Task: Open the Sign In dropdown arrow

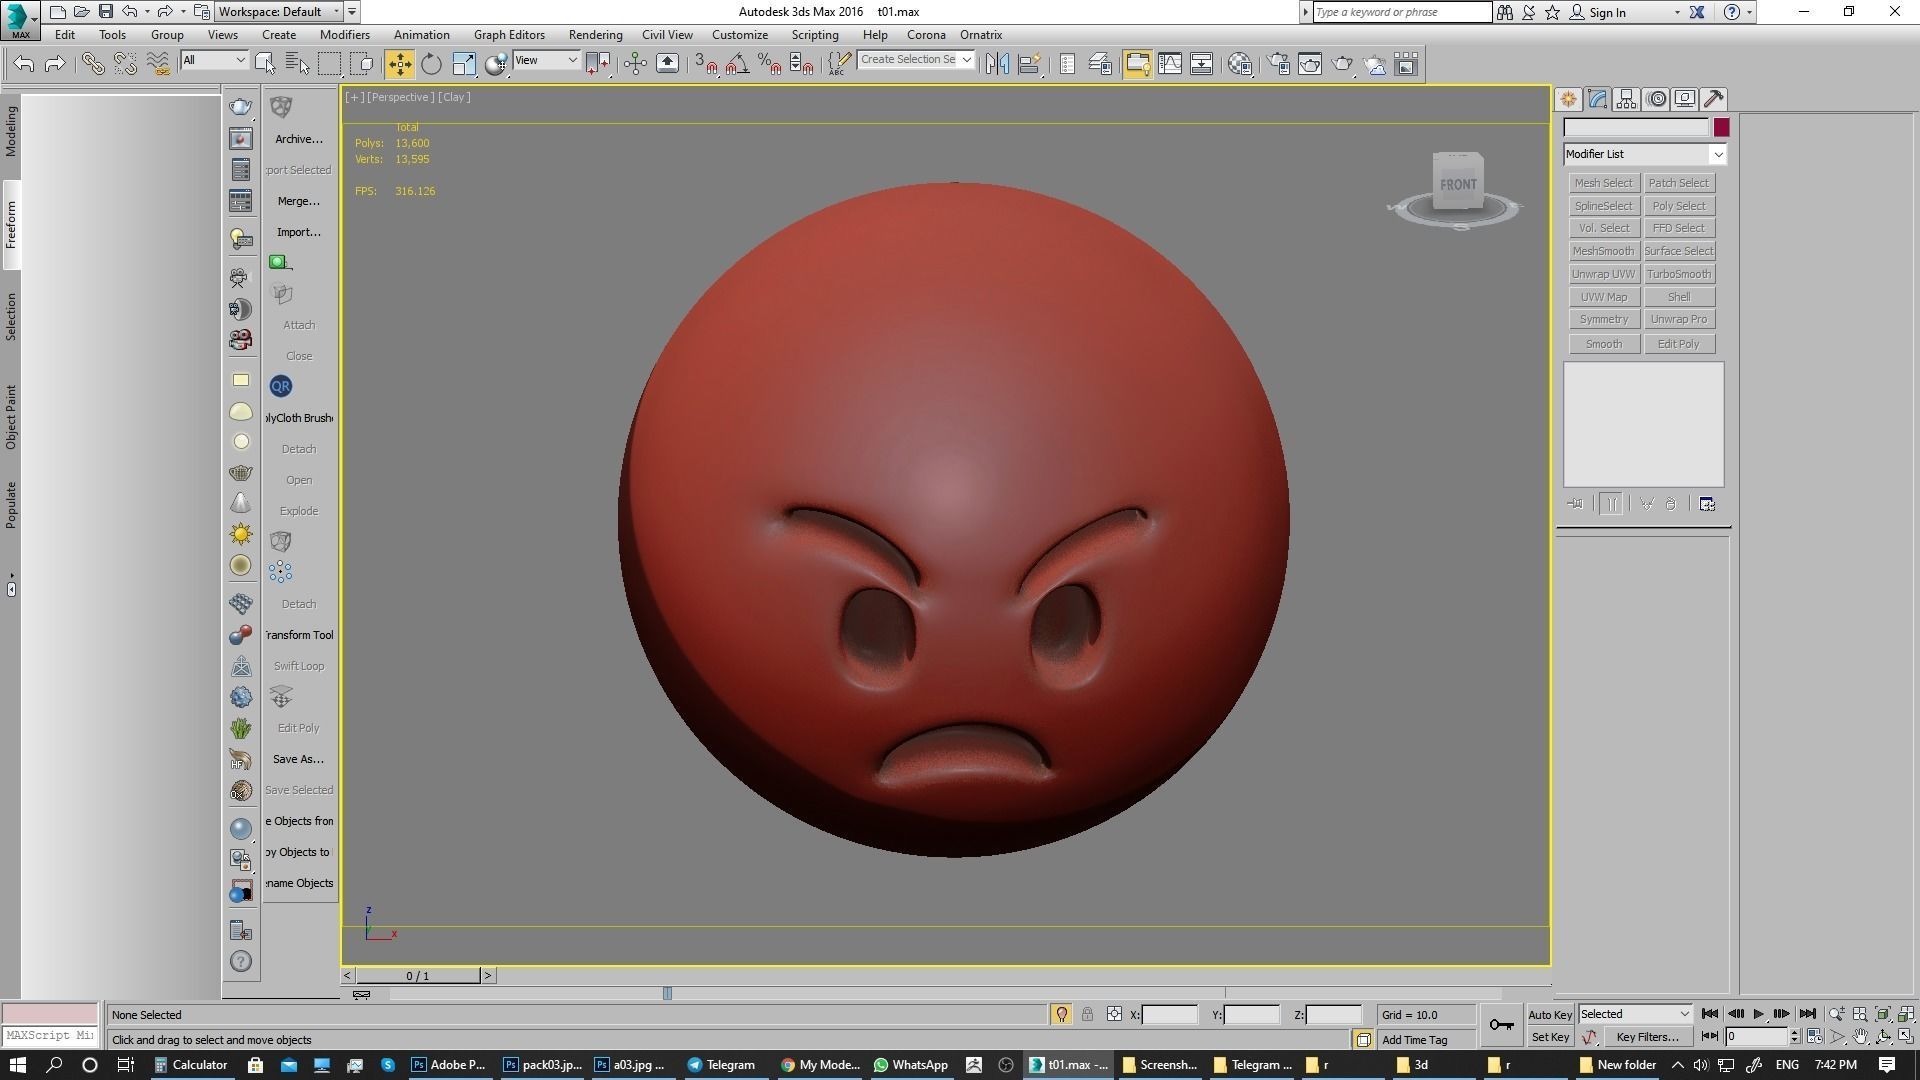Action: pyautogui.click(x=1677, y=13)
